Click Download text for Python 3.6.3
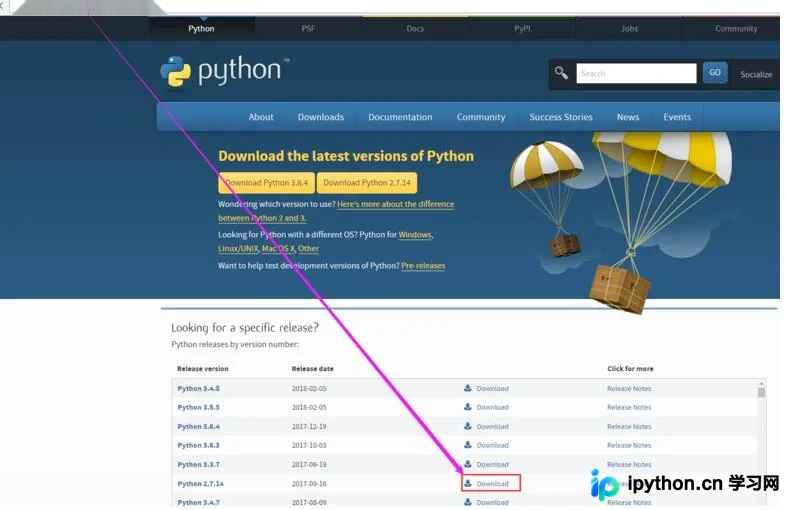This screenshot has height=510, width=787. click(492, 445)
